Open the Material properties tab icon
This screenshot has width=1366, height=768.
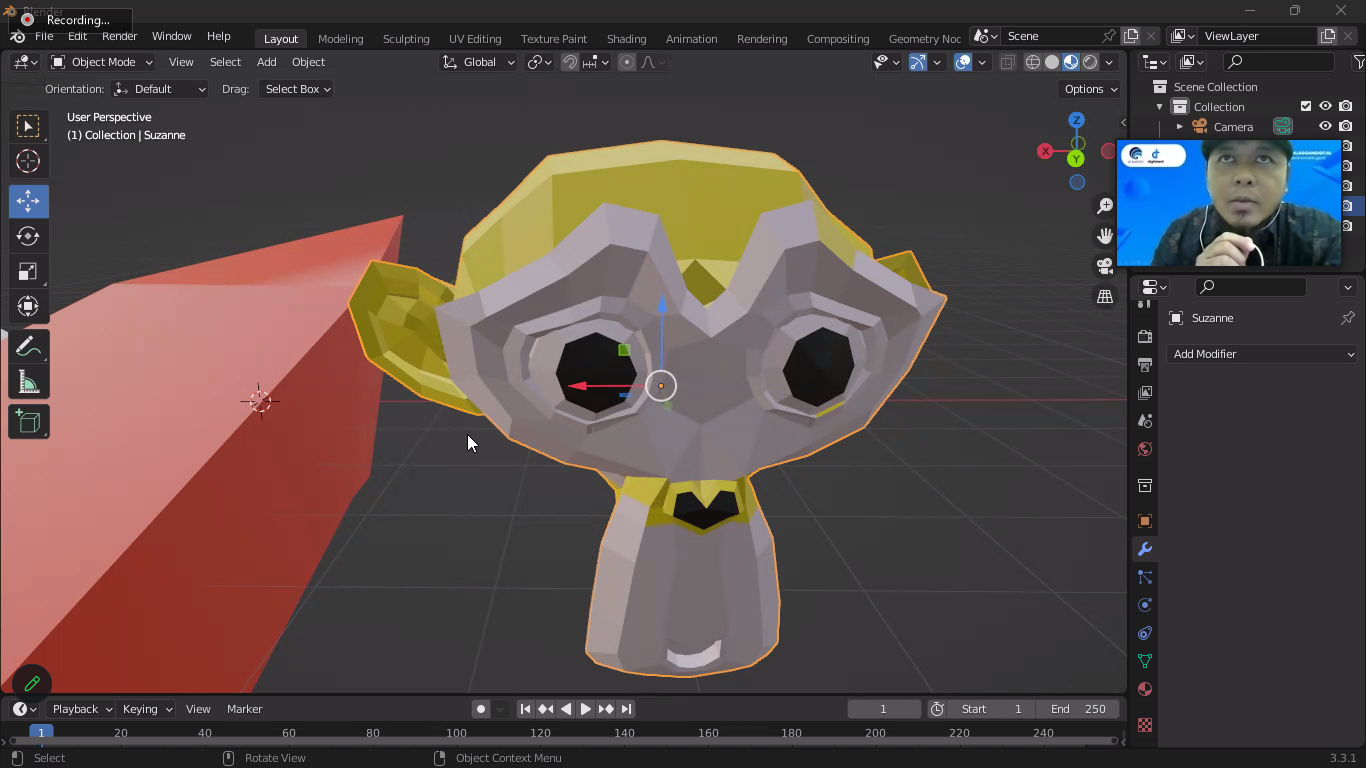click(x=1145, y=689)
